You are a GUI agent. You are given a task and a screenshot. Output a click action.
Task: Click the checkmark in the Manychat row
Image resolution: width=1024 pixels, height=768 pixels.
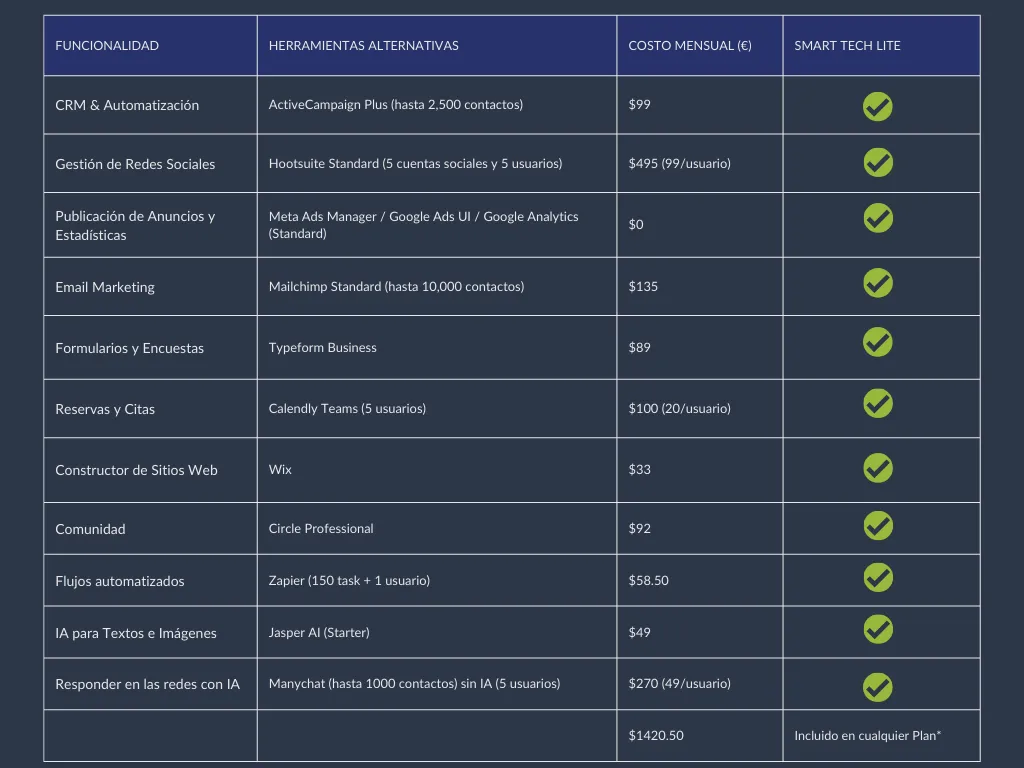click(x=878, y=688)
